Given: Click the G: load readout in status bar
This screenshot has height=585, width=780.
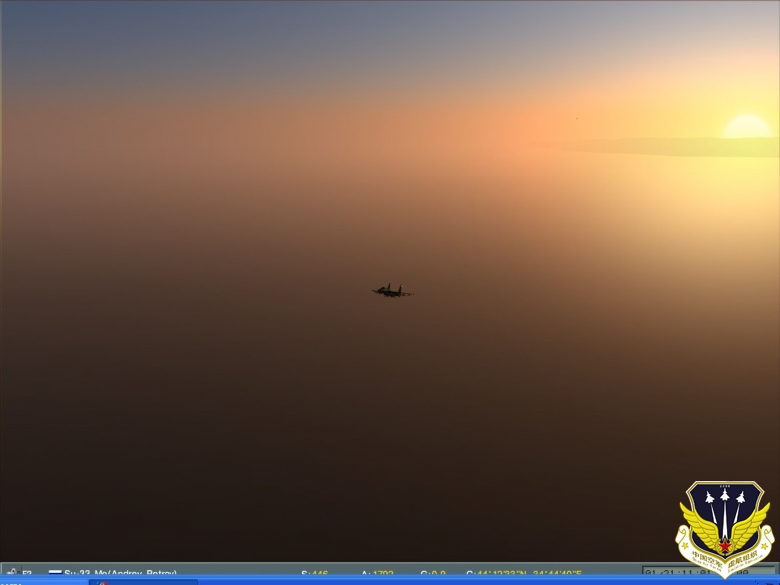Looking at the screenshot, I should click(x=432, y=574).
